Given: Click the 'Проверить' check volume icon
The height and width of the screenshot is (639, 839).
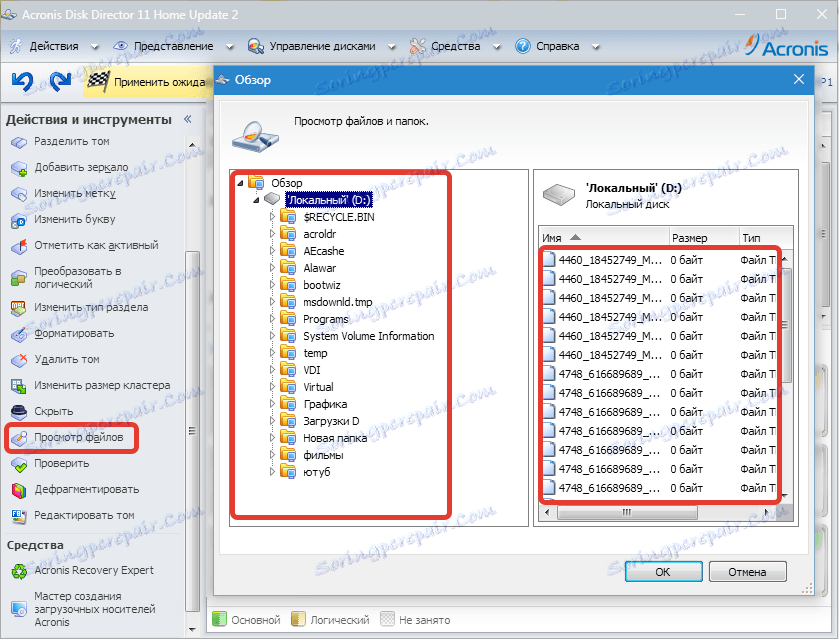Looking at the screenshot, I should [x=19, y=465].
